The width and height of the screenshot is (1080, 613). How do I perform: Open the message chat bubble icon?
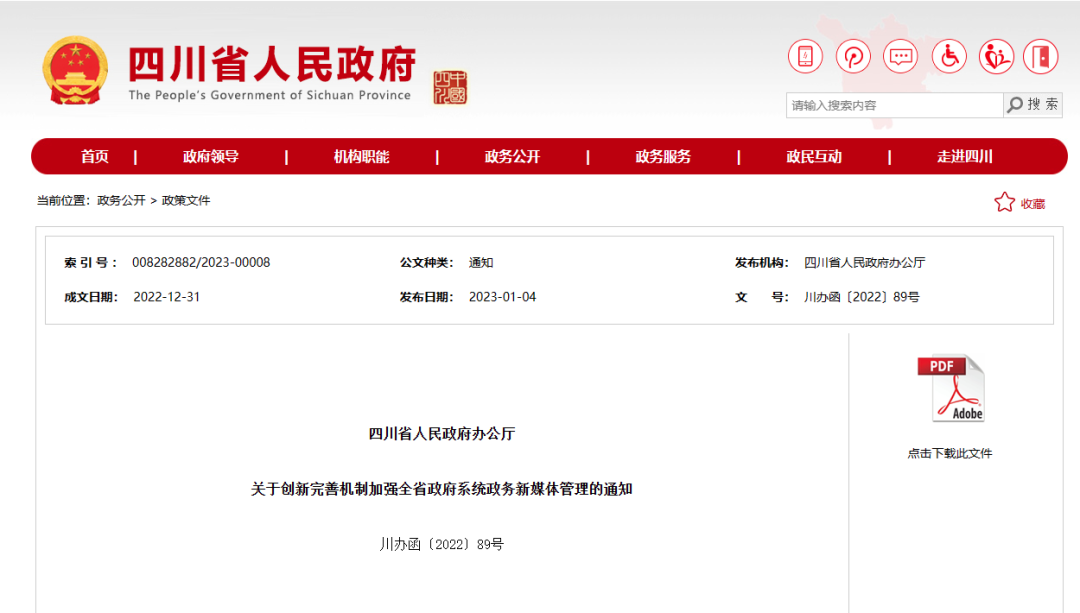point(900,56)
